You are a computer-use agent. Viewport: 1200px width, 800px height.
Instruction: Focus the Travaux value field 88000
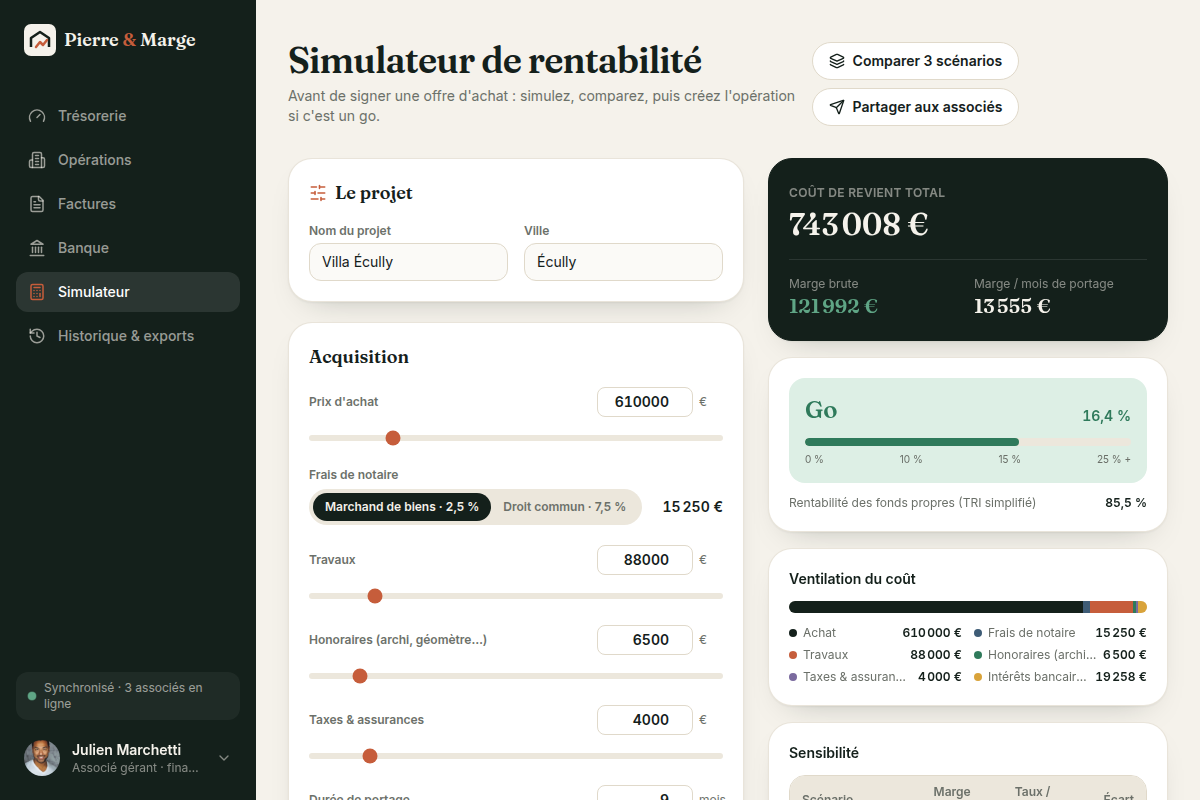click(x=645, y=560)
